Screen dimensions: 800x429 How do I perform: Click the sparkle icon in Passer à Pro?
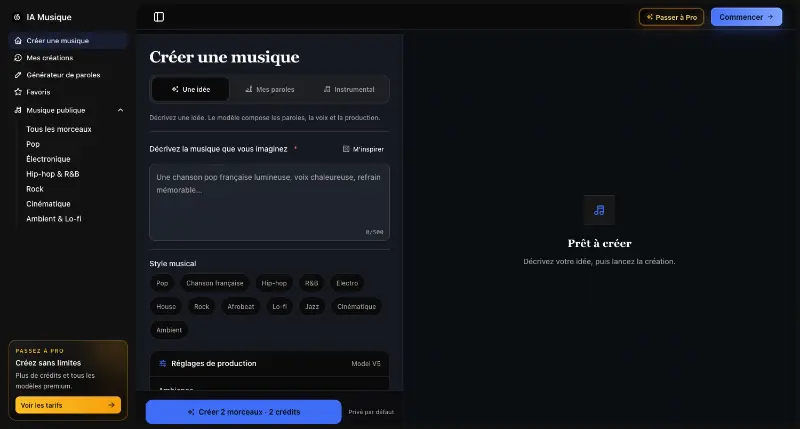649,17
